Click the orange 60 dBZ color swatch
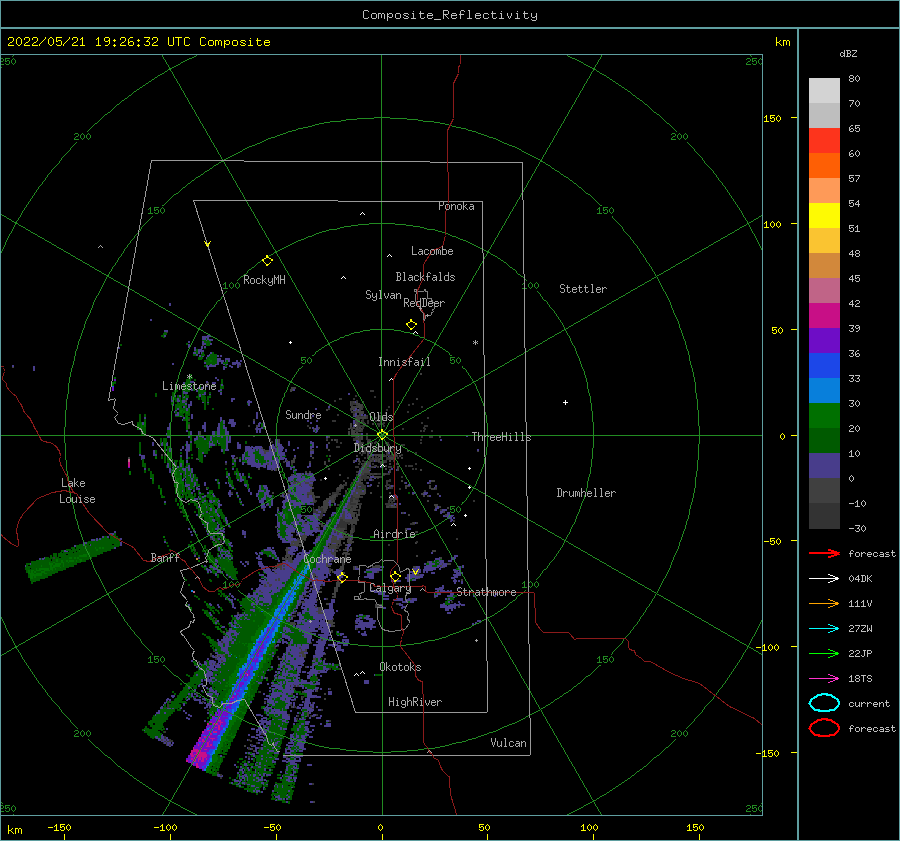 pyautogui.click(x=824, y=165)
